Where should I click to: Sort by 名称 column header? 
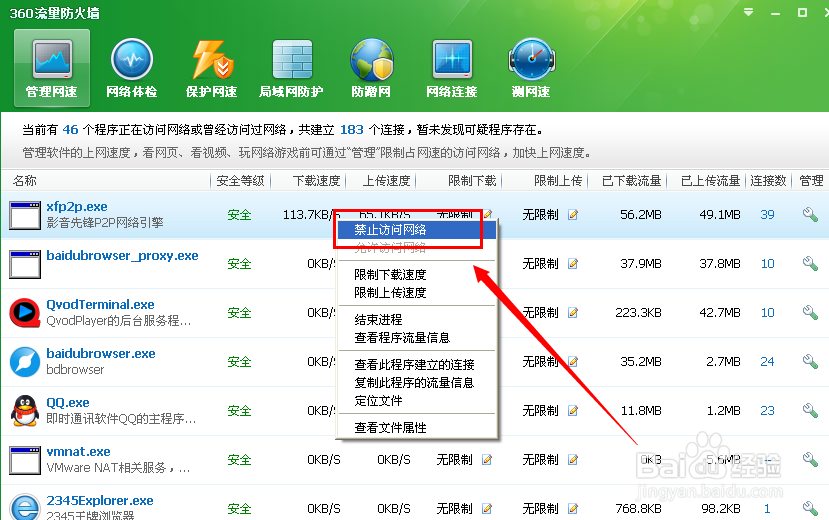tap(24, 181)
